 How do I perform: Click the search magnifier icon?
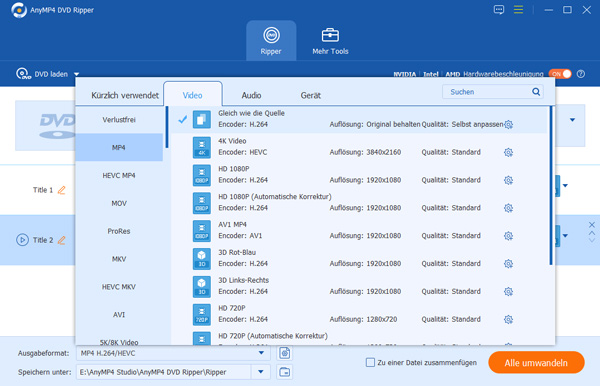(x=536, y=92)
